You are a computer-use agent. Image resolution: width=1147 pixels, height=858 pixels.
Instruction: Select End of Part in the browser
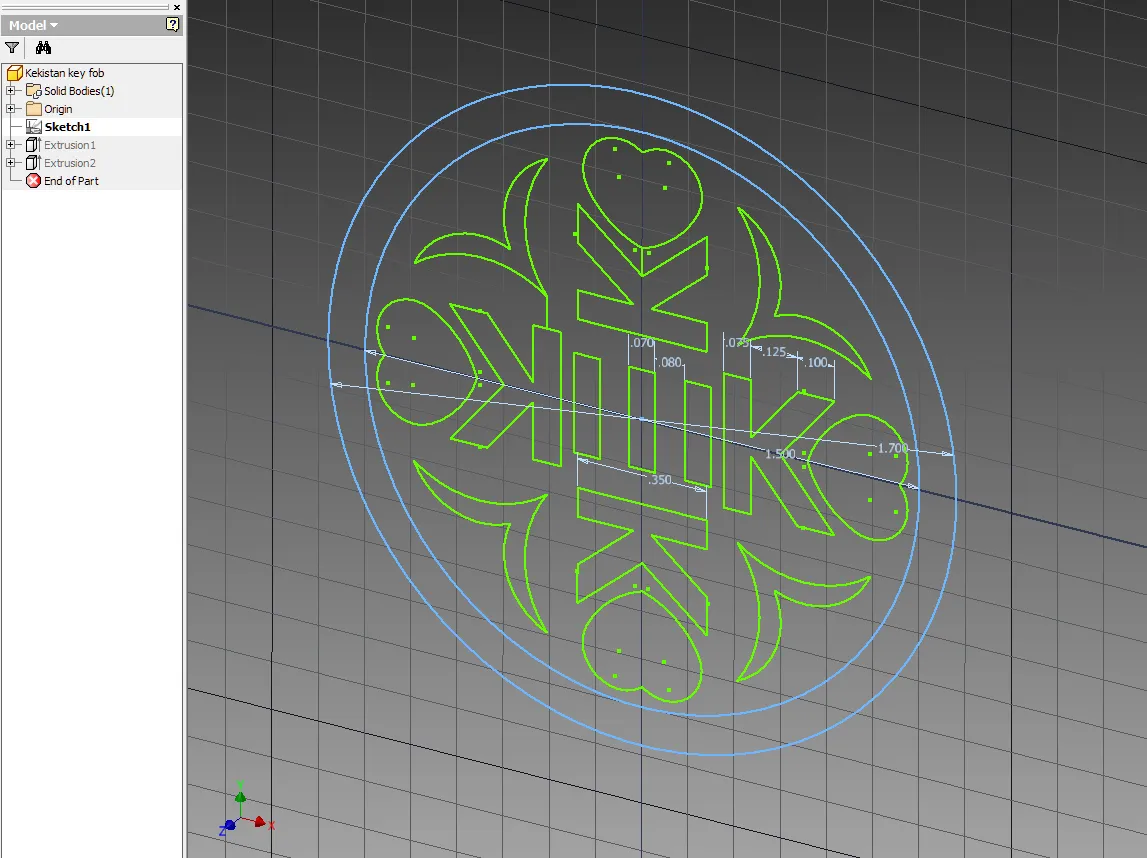pos(71,181)
